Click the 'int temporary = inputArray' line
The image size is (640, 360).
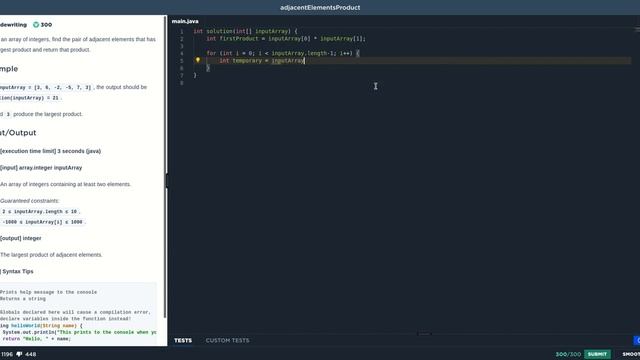262,61
